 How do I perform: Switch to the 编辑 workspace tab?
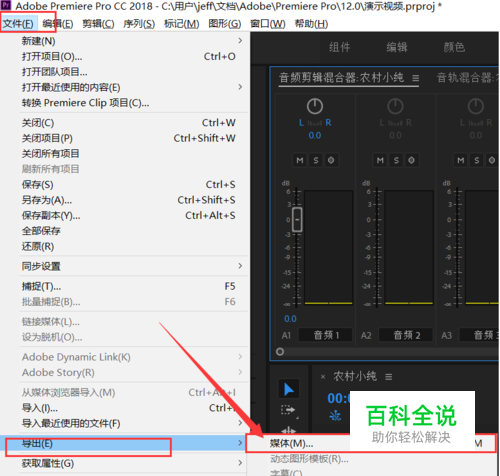(397, 47)
